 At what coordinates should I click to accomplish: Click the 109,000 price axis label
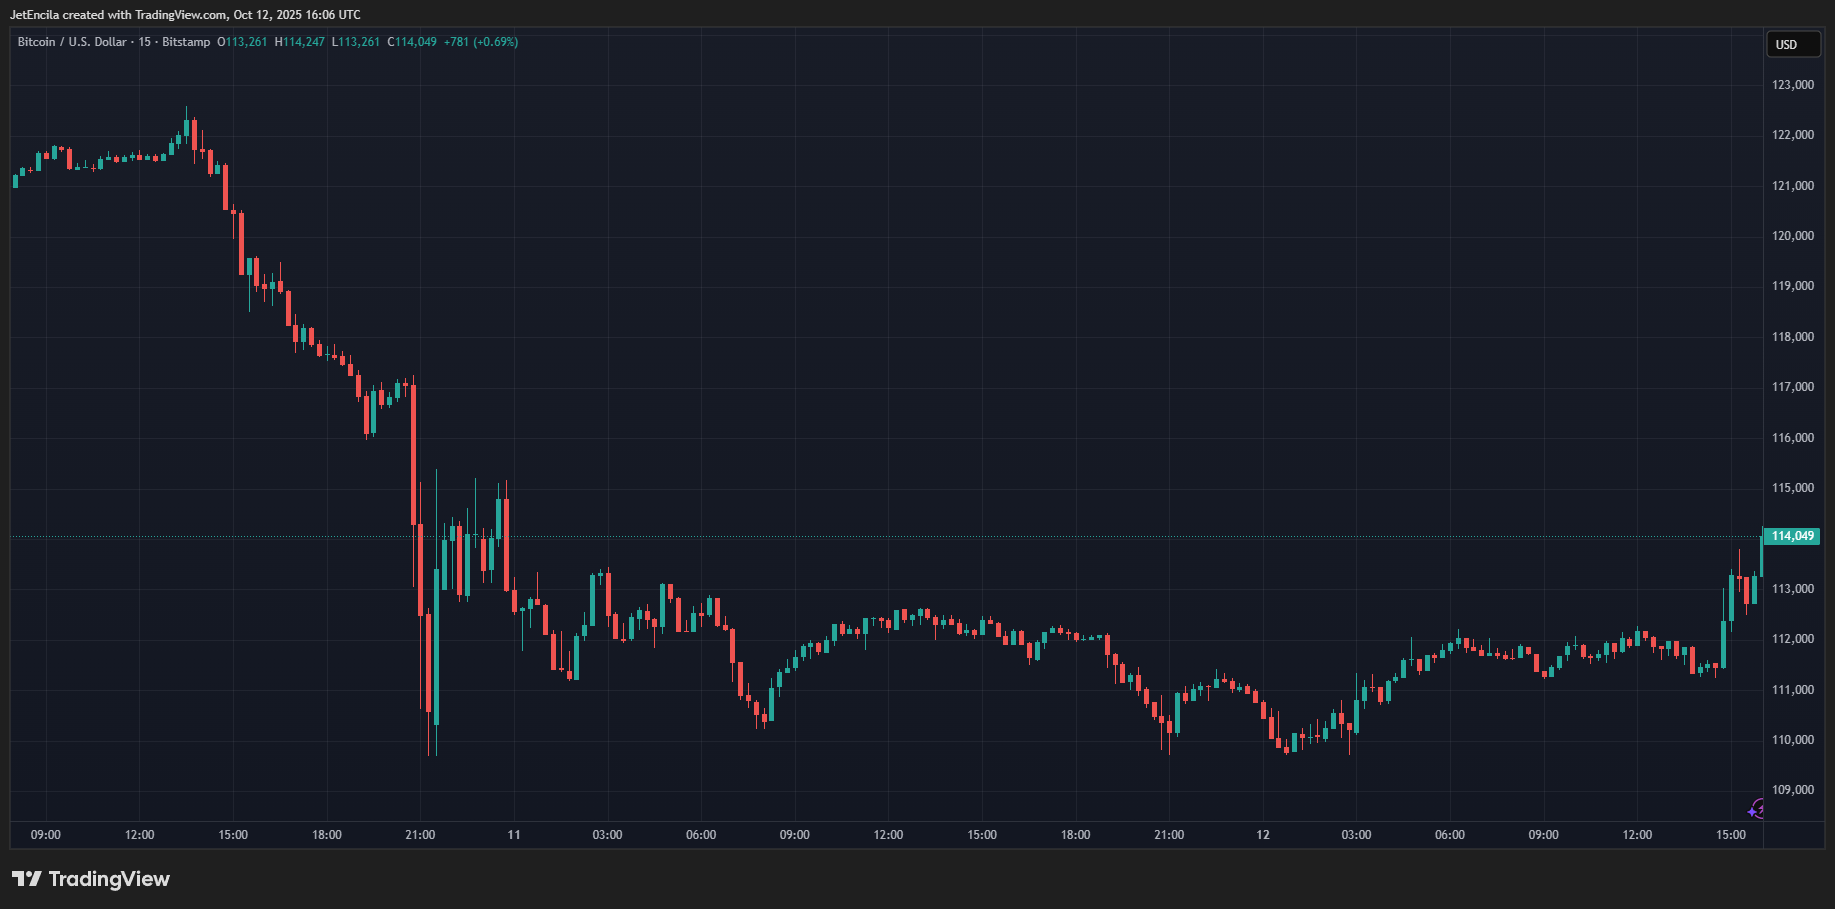tap(1793, 790)
